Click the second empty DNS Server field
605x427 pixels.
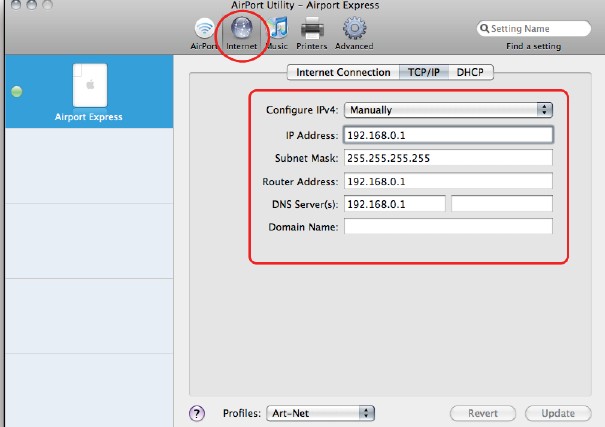coord(502,204)
